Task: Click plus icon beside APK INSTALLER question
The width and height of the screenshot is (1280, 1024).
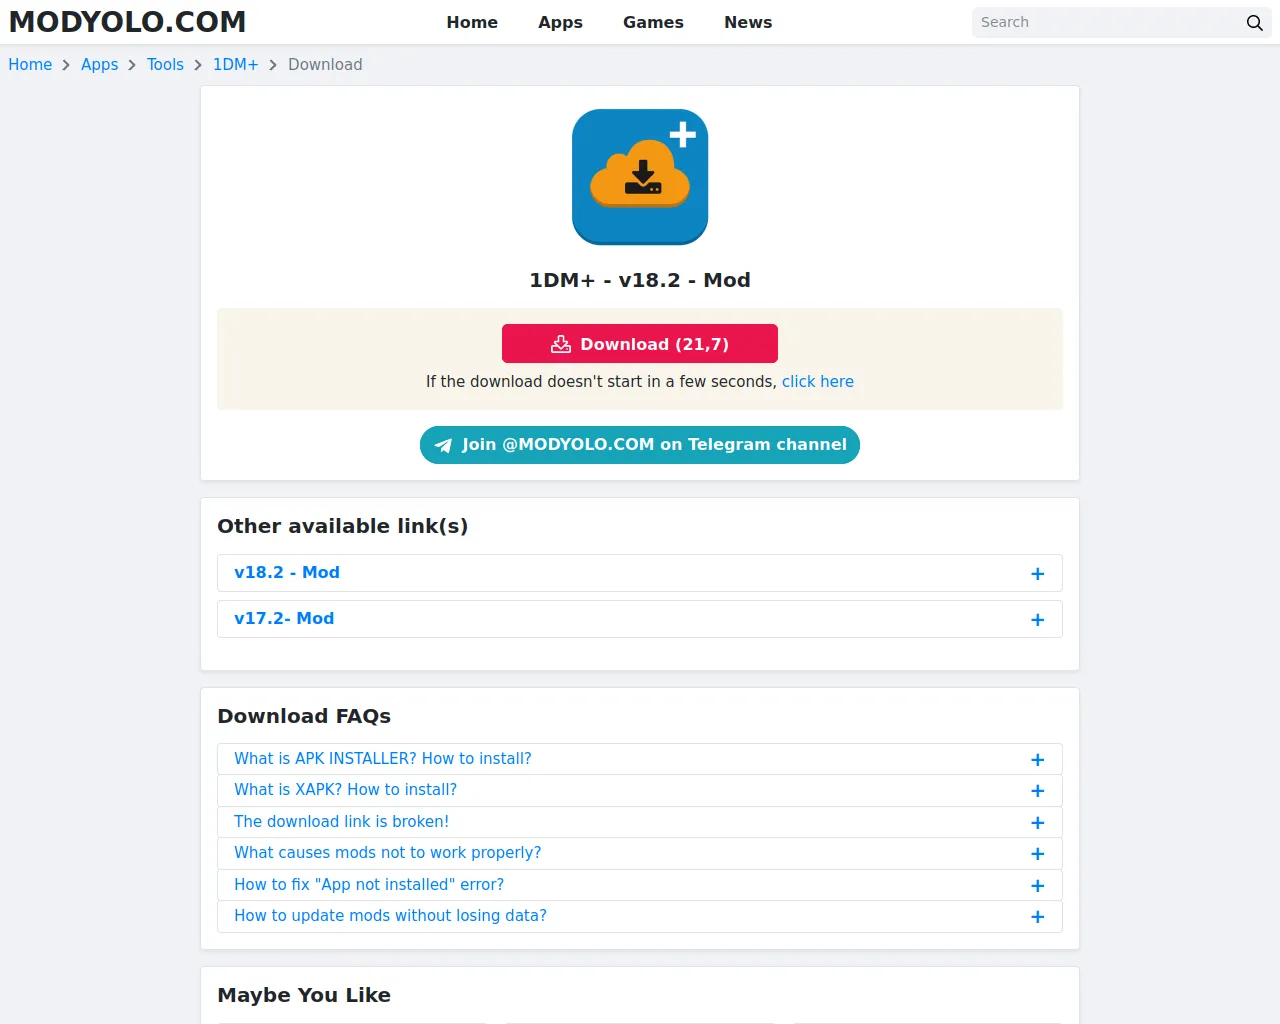Action: tap(1037, 760)
